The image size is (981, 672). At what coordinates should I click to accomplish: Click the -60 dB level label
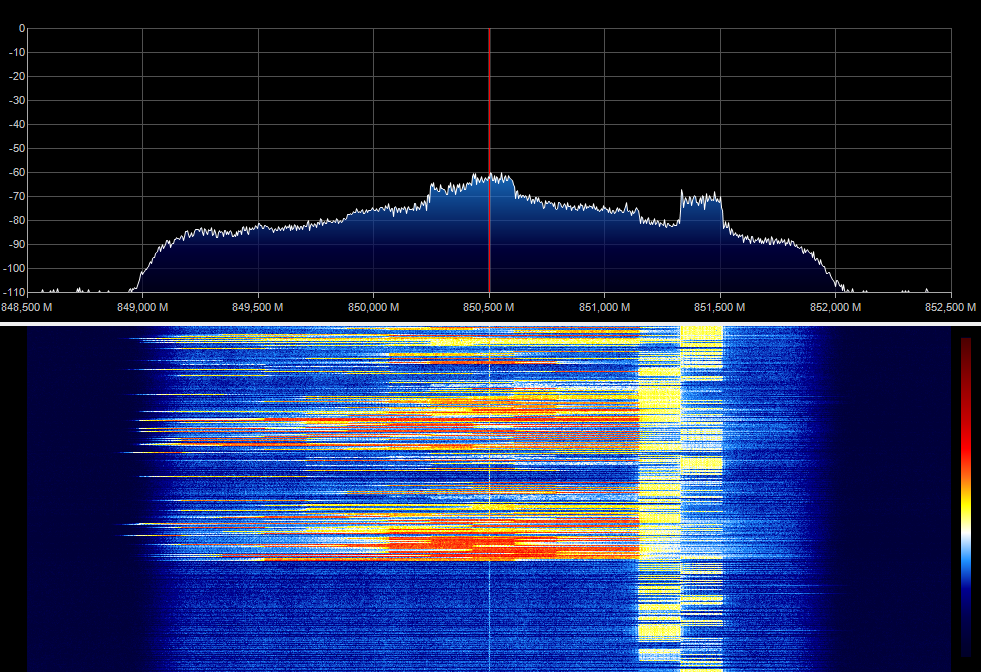[x=17, y=172]
